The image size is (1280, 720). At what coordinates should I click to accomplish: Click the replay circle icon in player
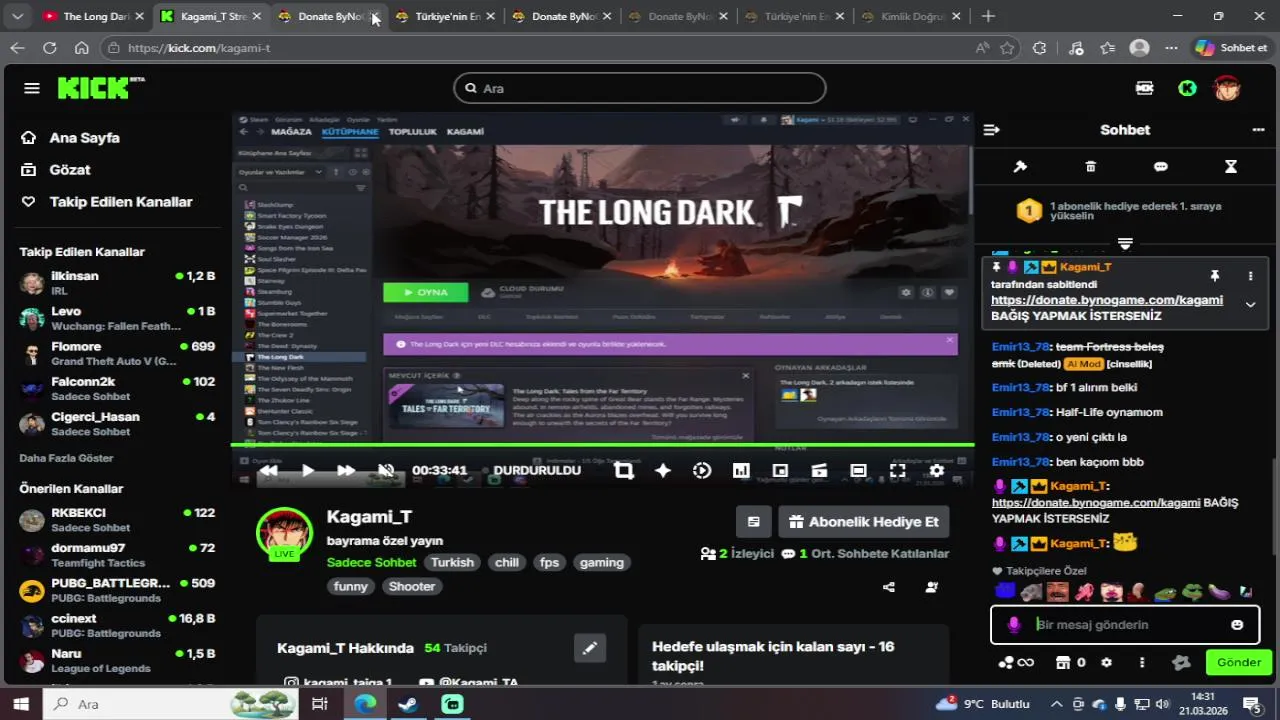point(702,470)
